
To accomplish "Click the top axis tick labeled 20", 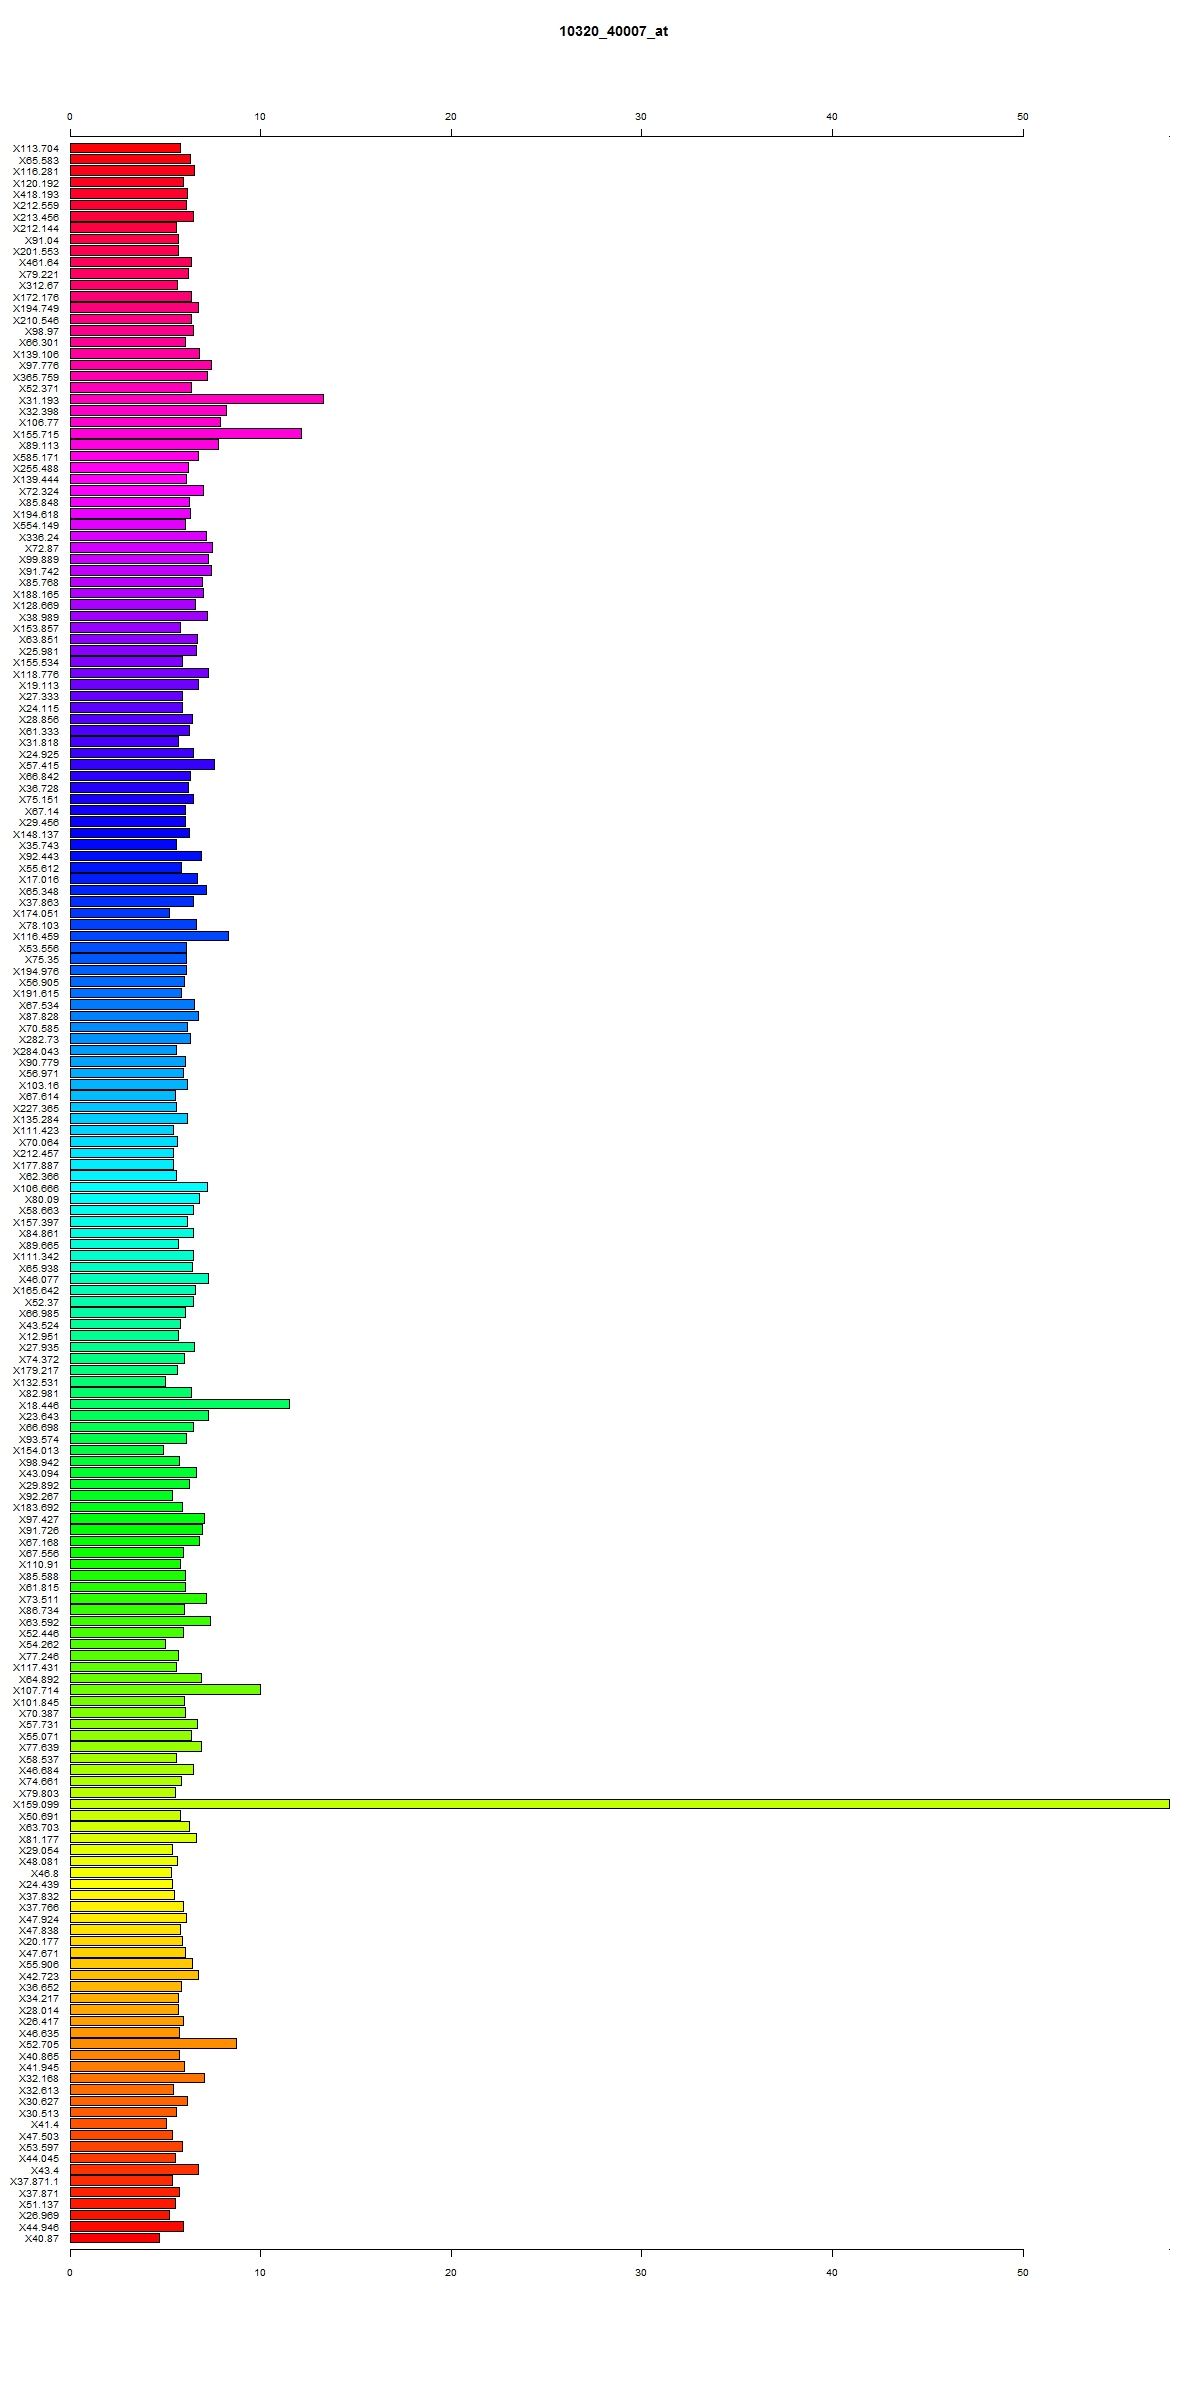I will click(x=451, y=117).
